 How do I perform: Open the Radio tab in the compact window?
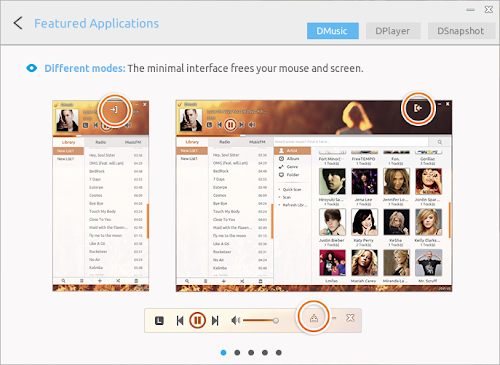click(101, 142)
